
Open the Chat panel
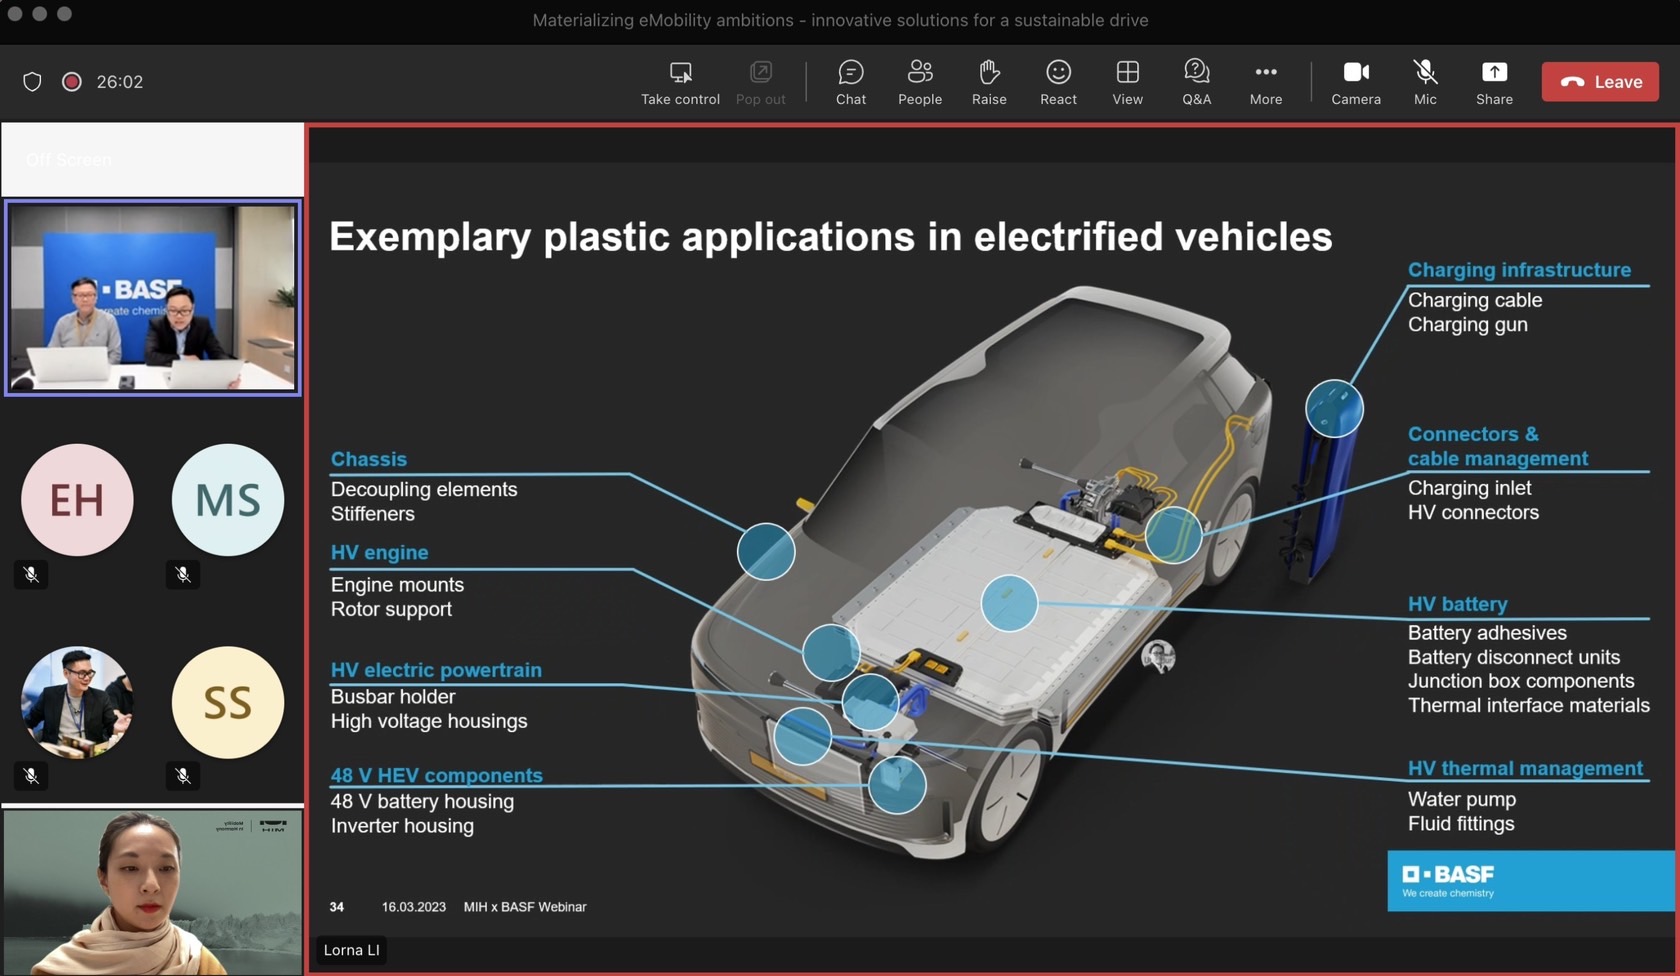(850, 82)
